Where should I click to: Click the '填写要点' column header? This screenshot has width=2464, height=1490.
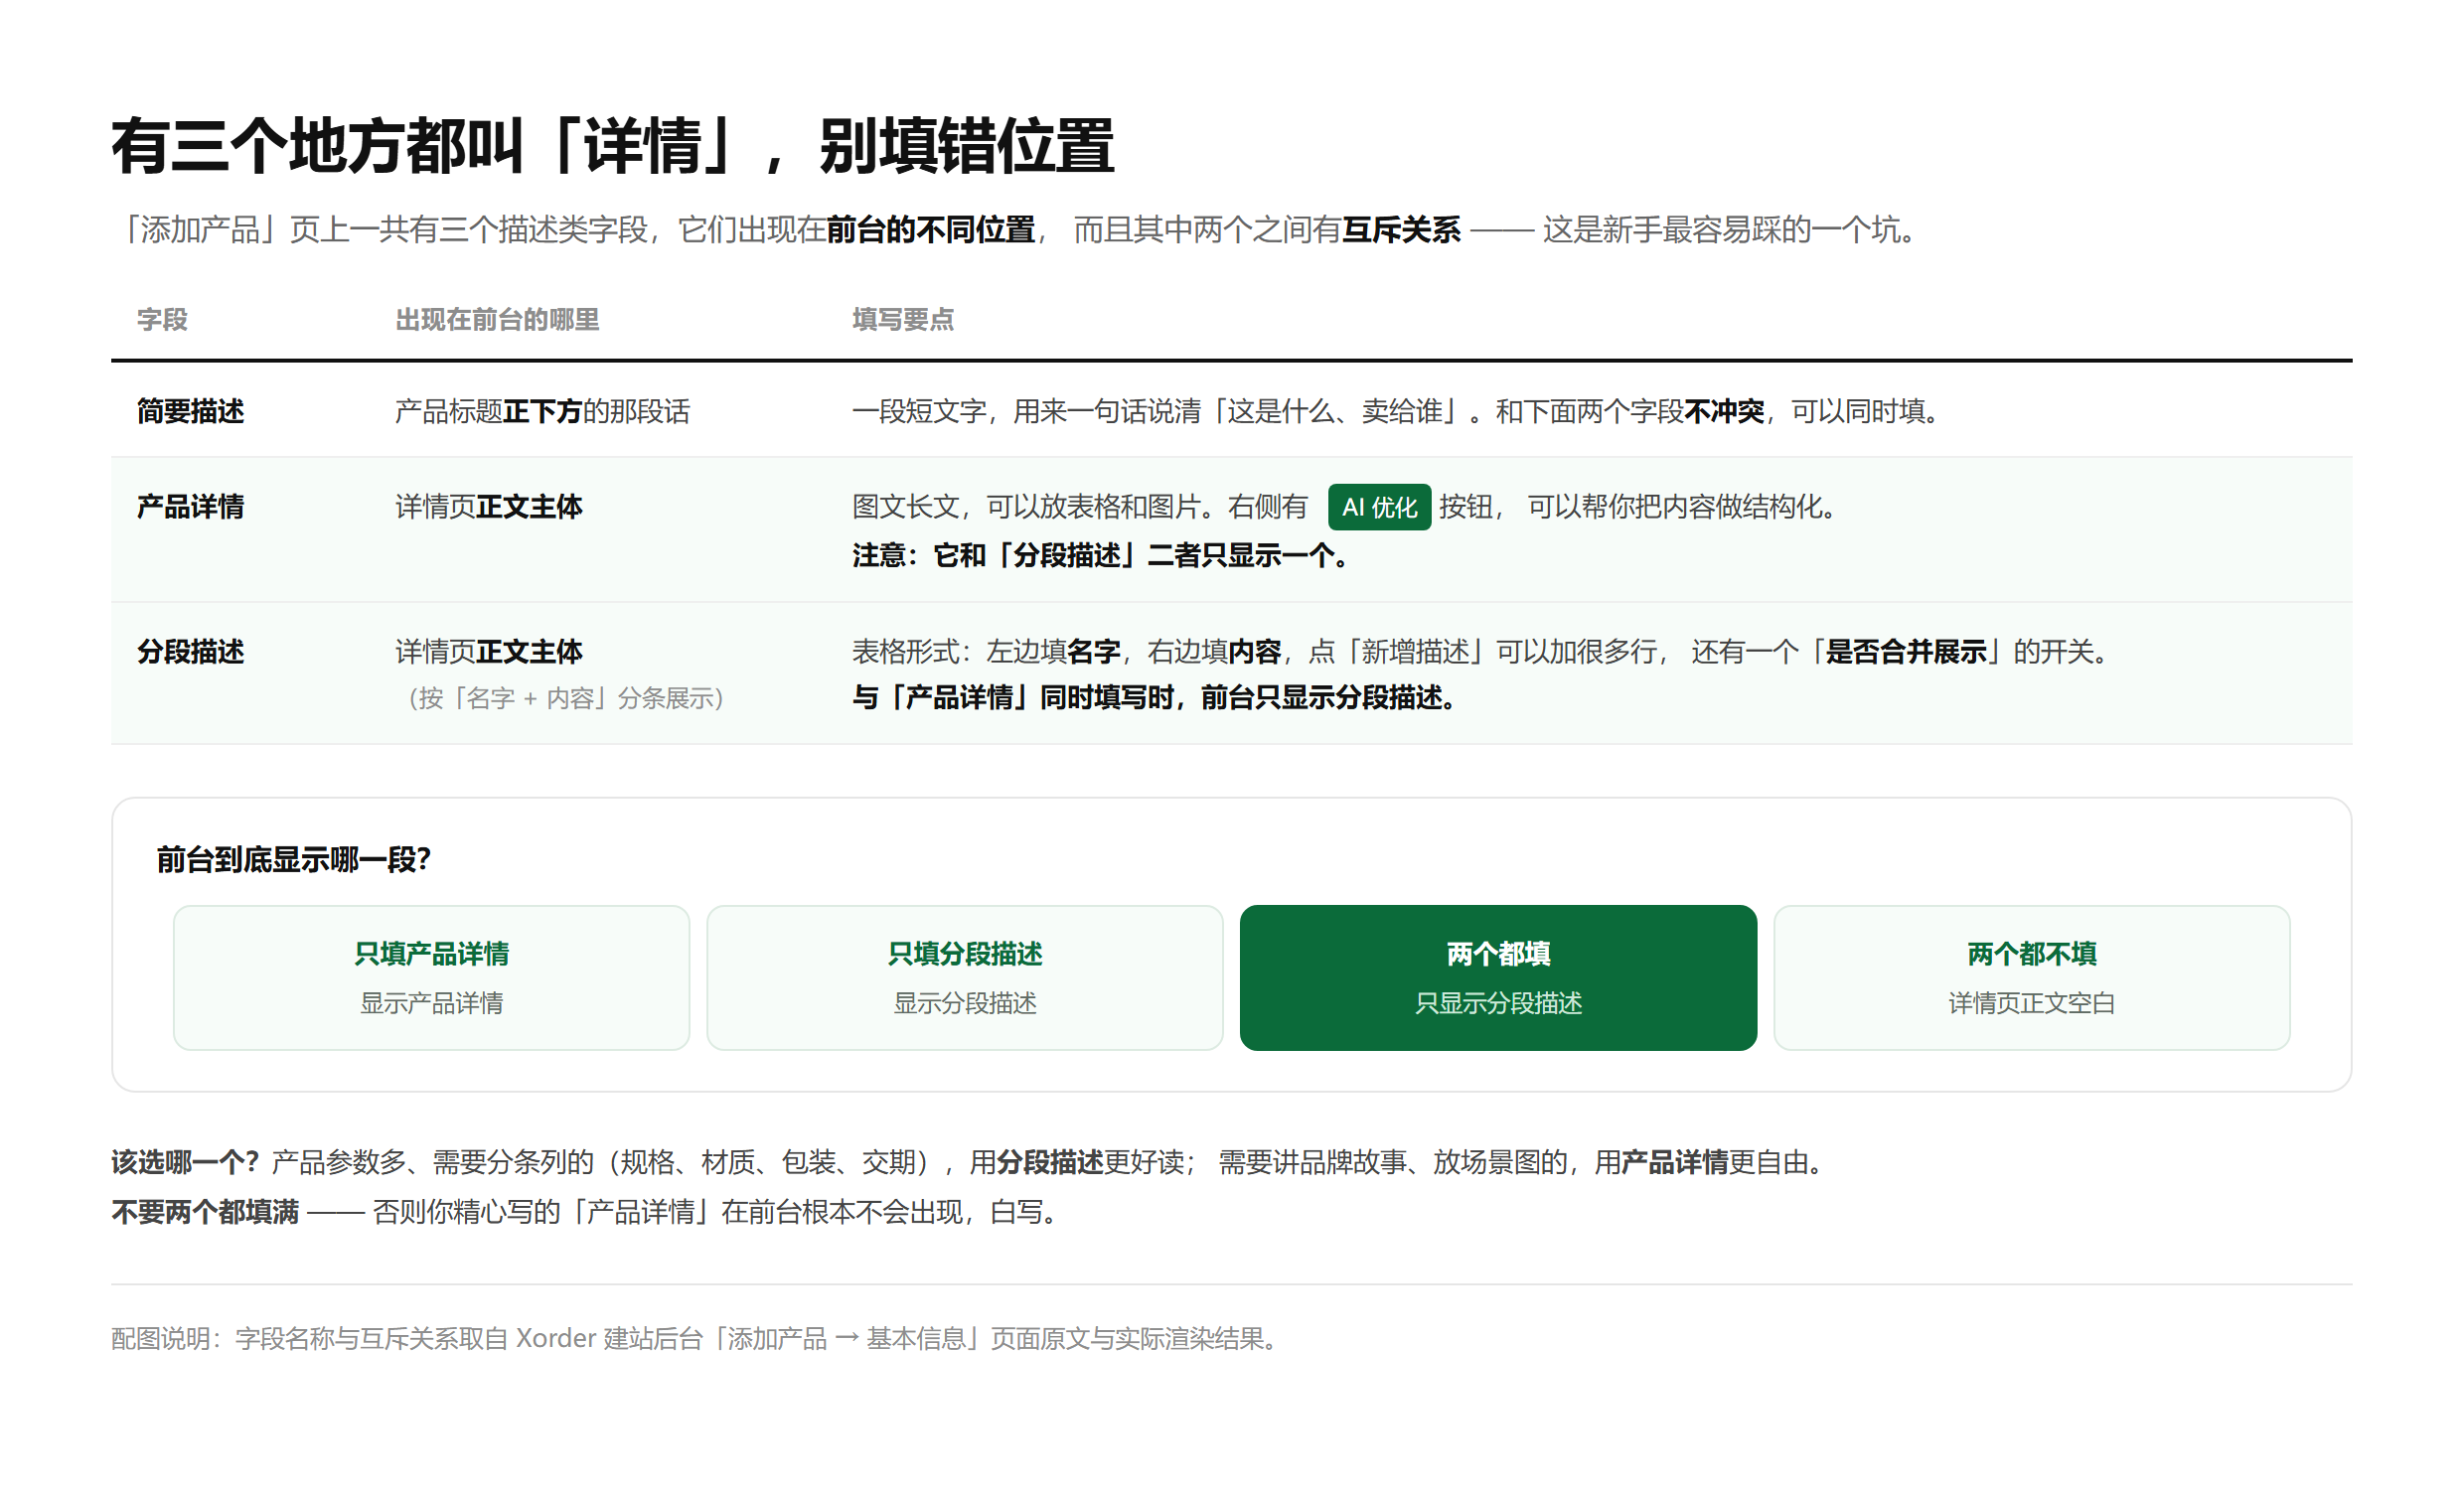coord(903,320)
